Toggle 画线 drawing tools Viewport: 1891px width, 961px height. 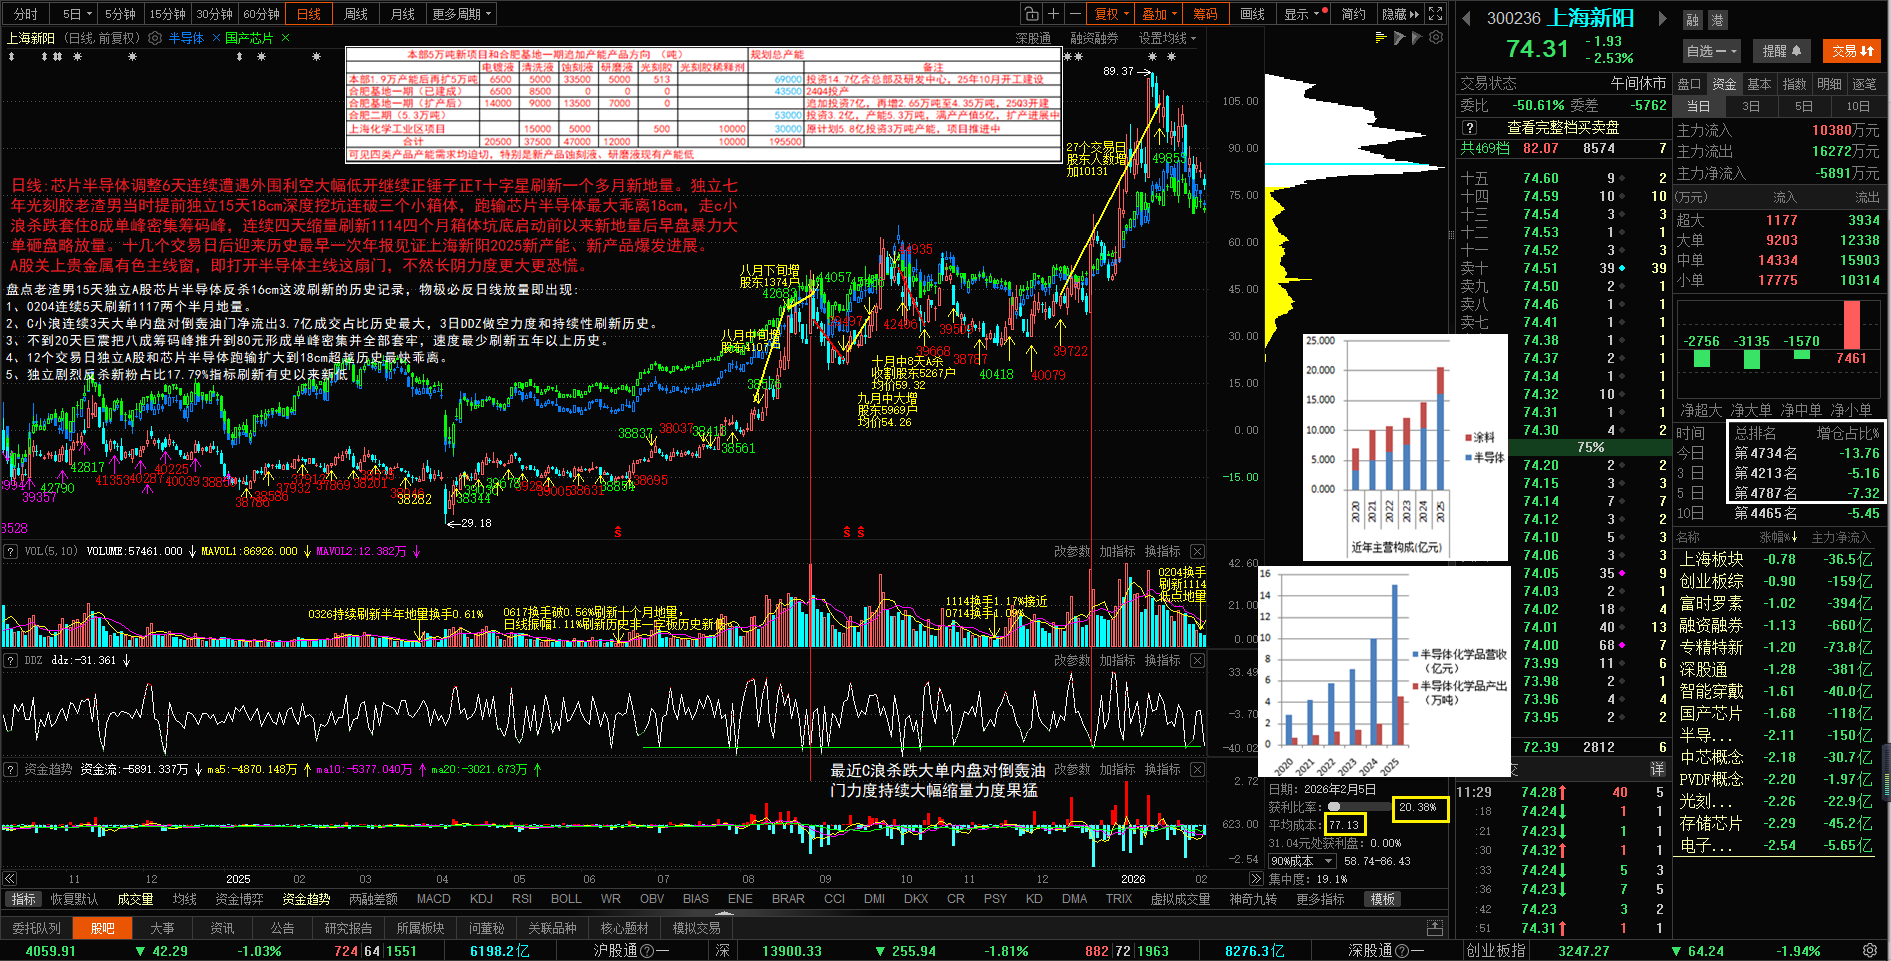(x=1252, y=14)
